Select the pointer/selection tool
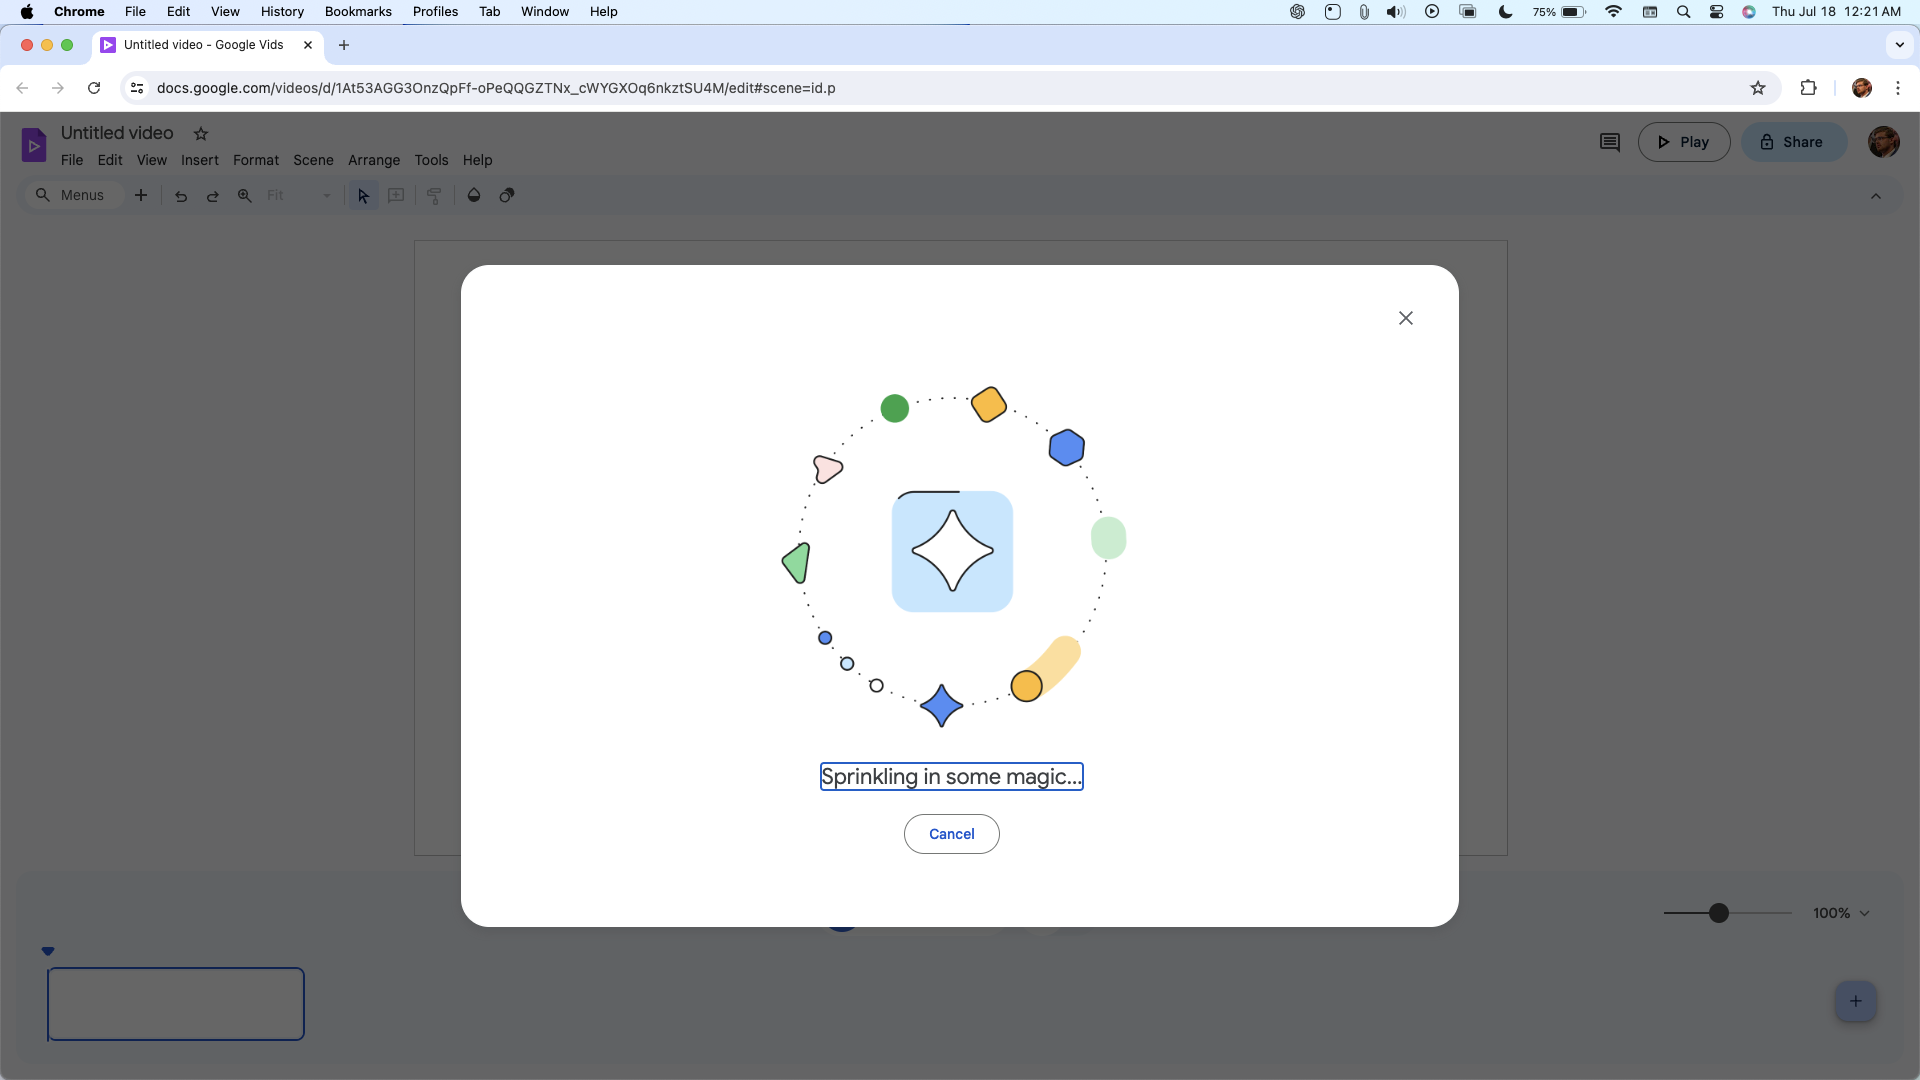1920x1080 pixels. [364, 195]
